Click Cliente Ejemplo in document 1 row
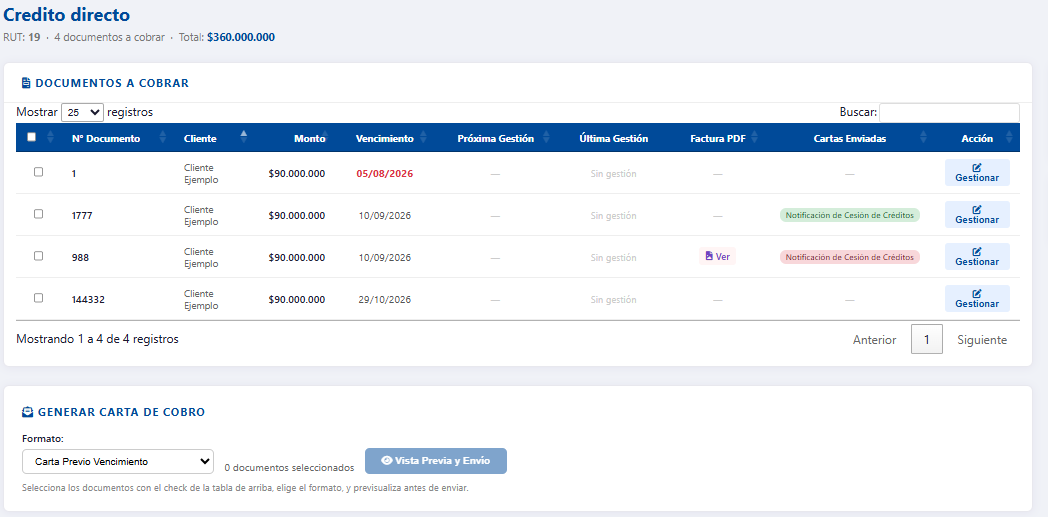 click(201, 174)
